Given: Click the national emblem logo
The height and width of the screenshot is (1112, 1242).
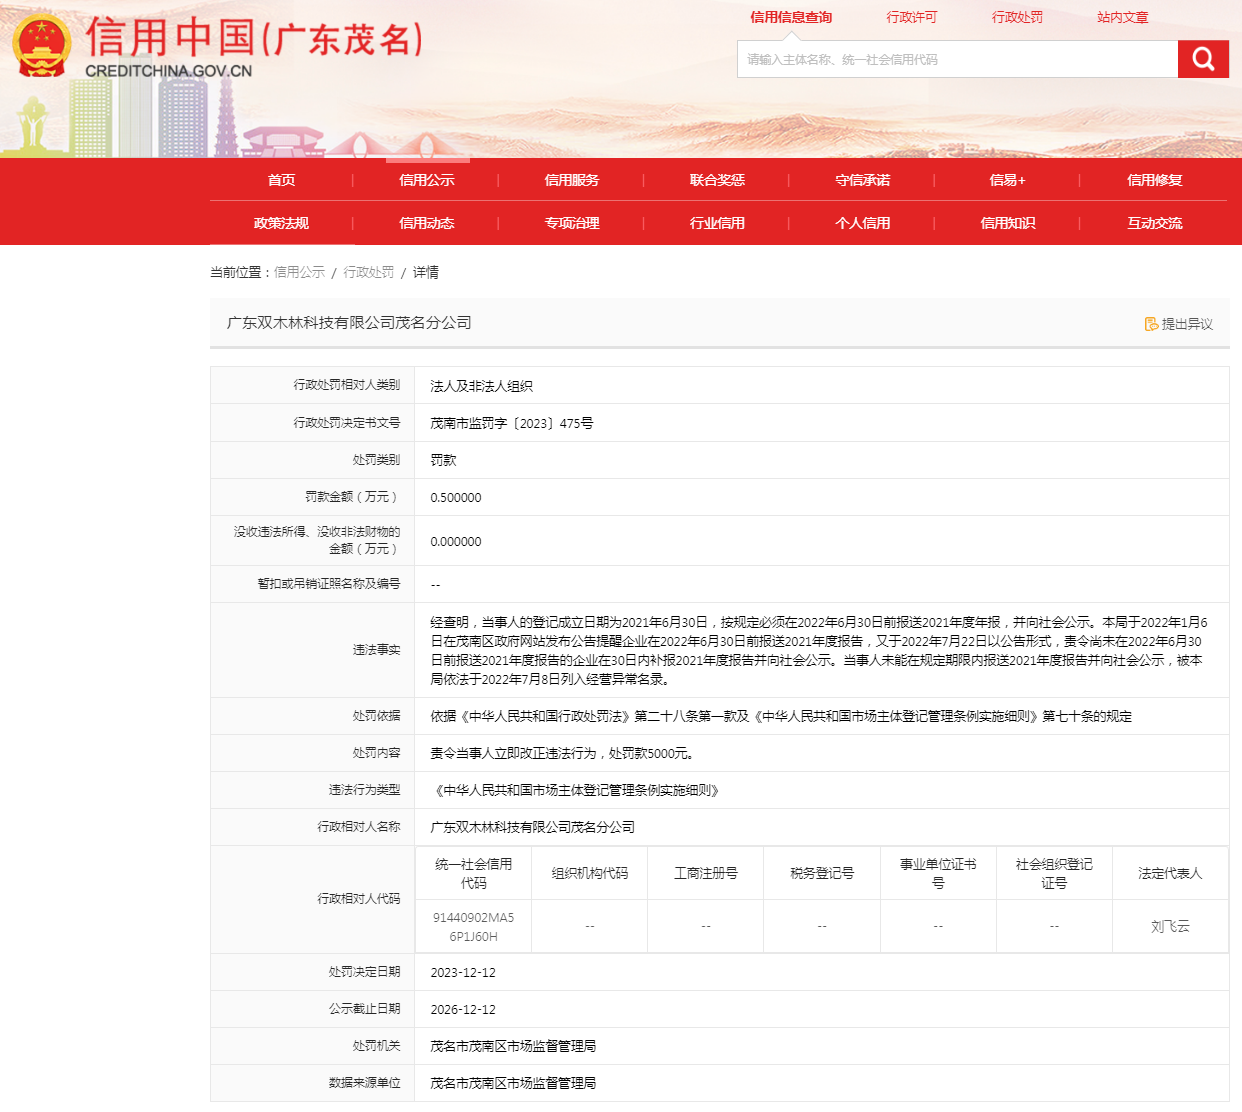Looking at the screenshot, I should click(41, 46).
